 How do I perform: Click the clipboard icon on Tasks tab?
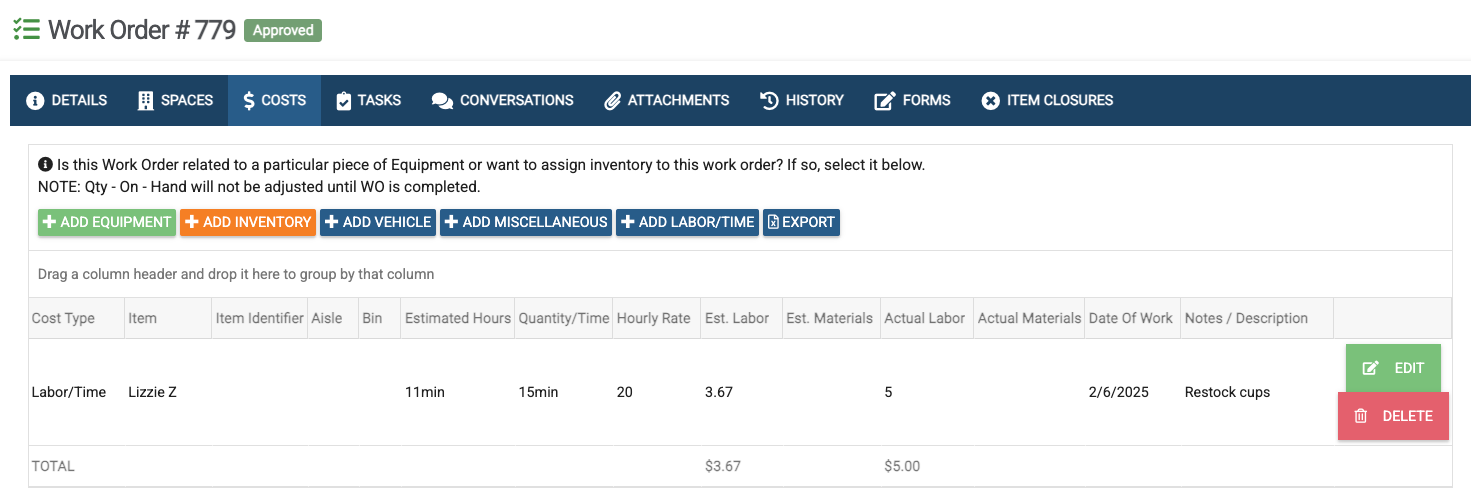click(343, 101)
